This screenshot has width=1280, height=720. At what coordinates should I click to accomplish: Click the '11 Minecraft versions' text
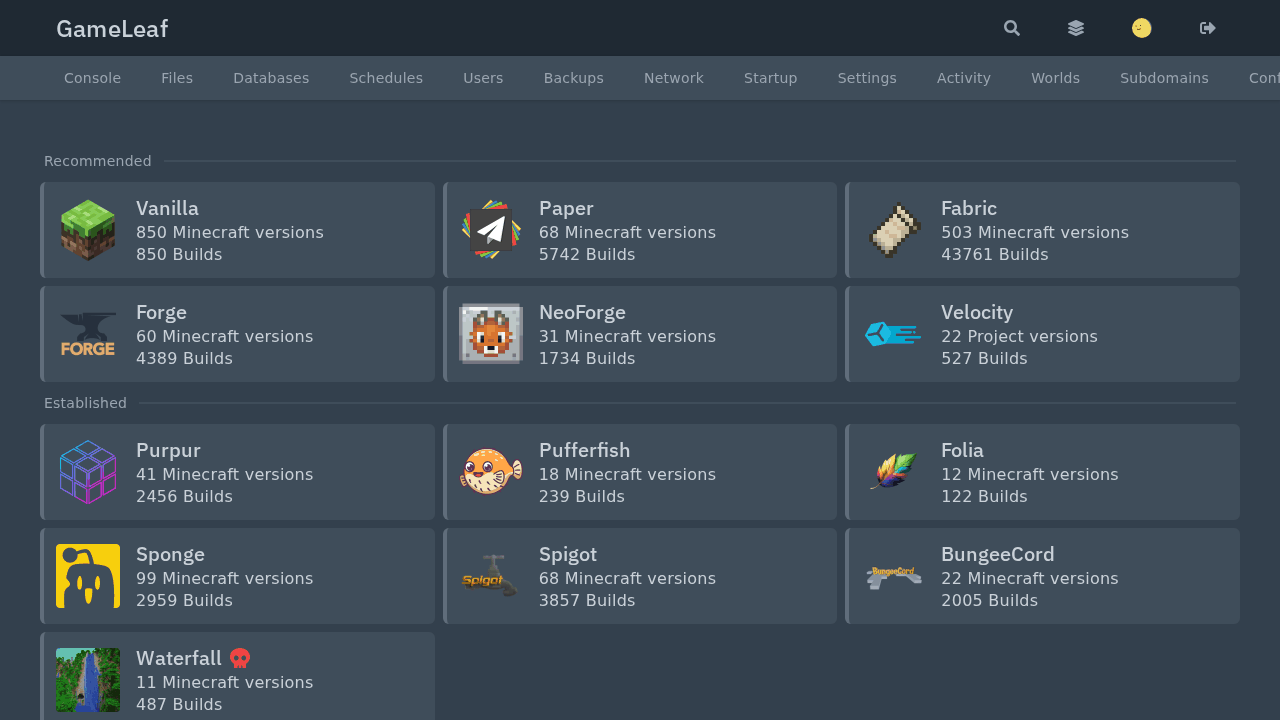(225, 682)
